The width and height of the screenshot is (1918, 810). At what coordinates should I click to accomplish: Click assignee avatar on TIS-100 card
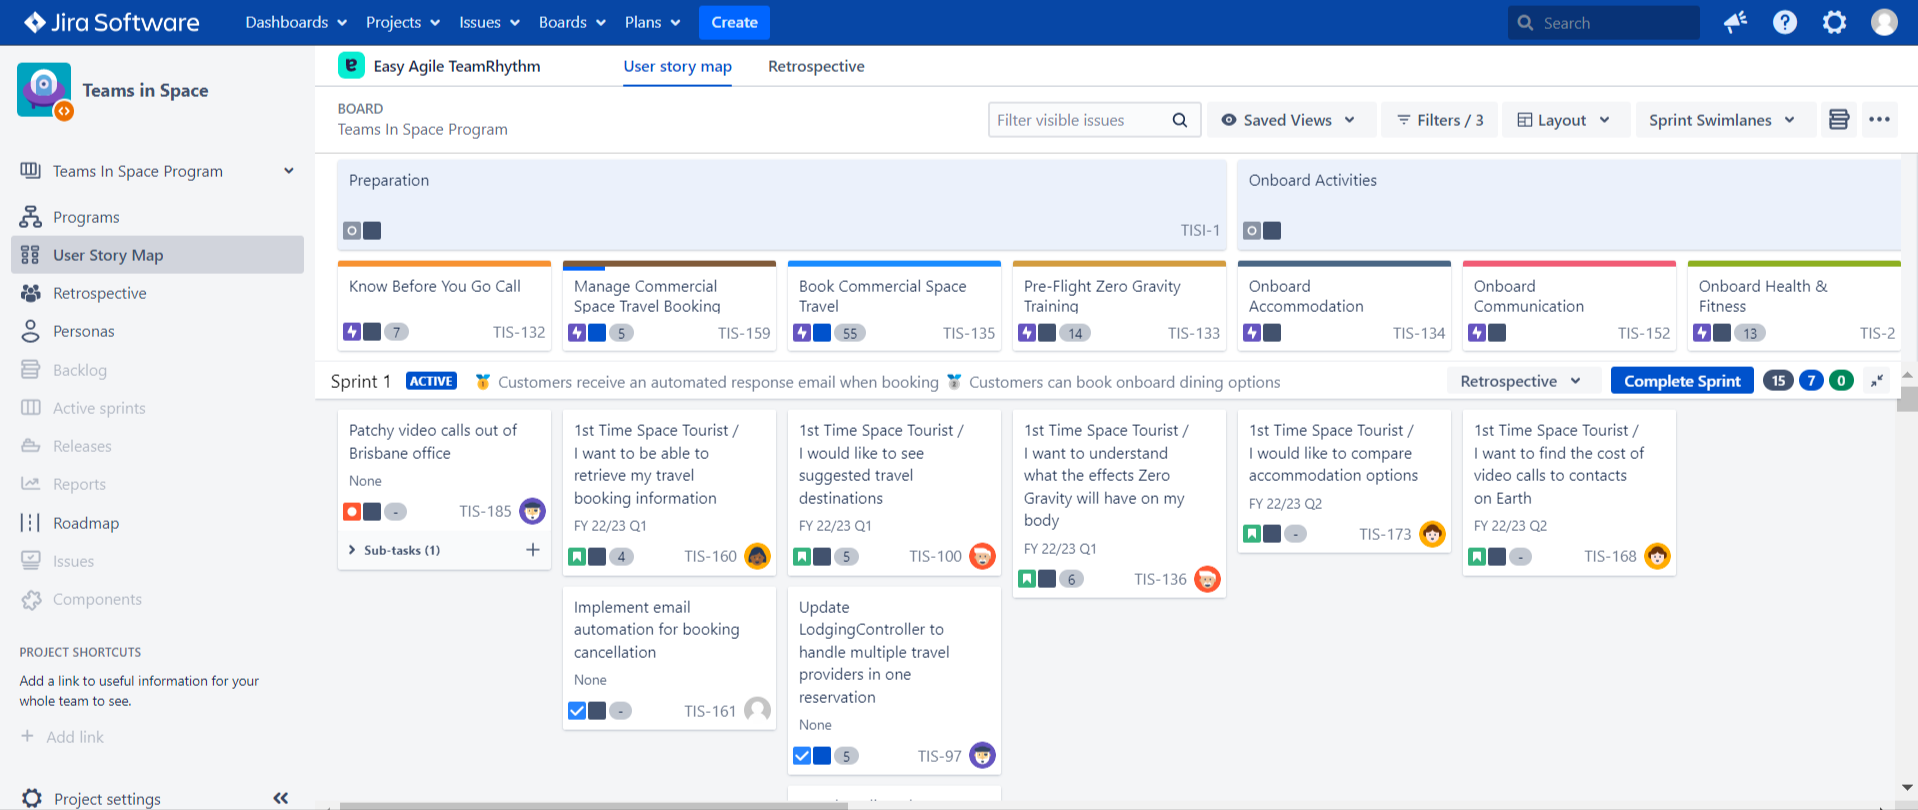[x=983, y=556]
